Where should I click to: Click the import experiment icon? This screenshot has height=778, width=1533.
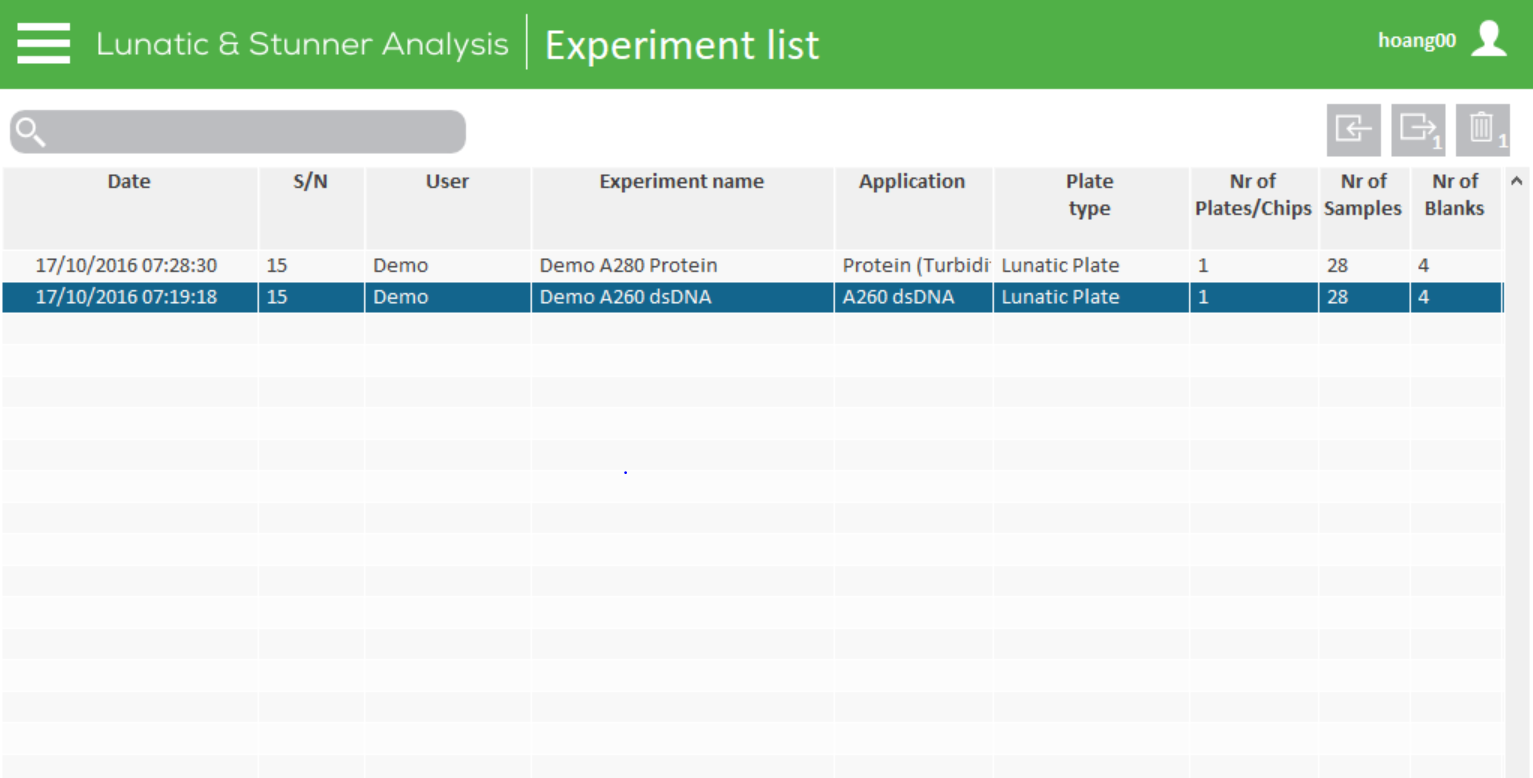1353,130
